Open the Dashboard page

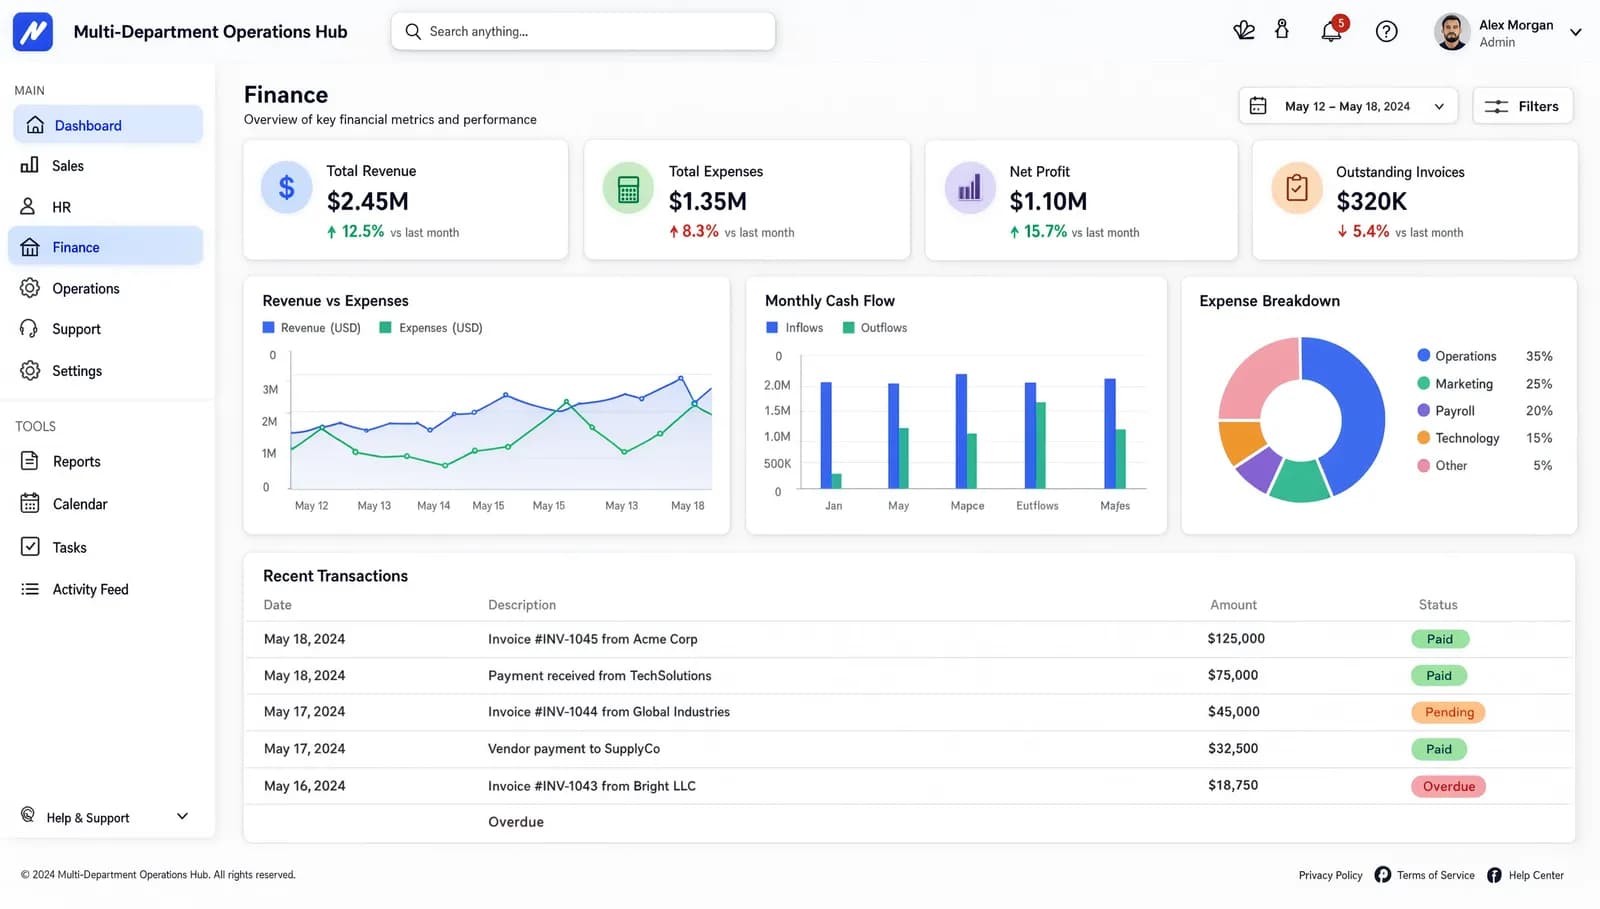point(106,125)
